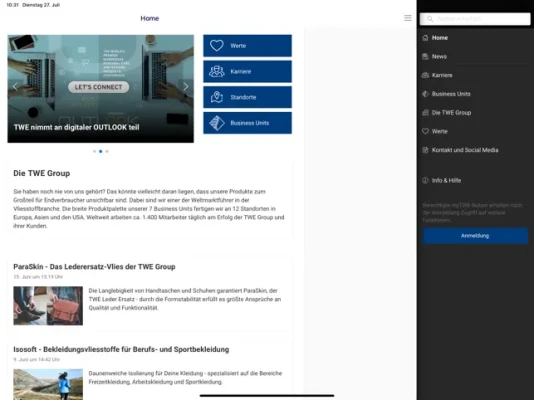Open News in the side menu
Image resolution: width=534 pixels, height=400 pixels.
point(439,57)
